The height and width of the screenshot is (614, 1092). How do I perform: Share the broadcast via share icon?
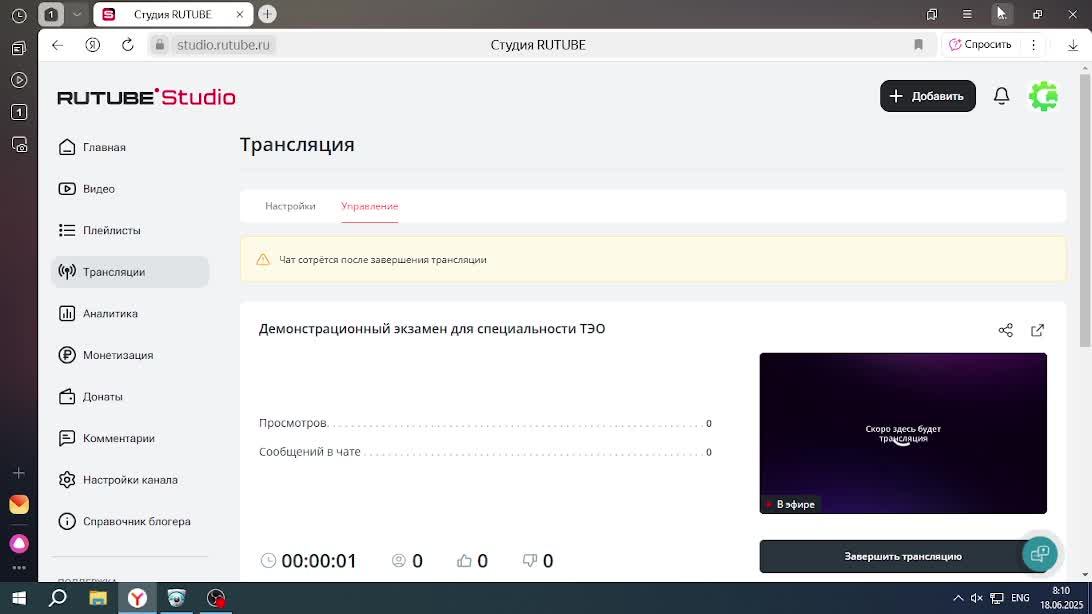pos(1006,330)
